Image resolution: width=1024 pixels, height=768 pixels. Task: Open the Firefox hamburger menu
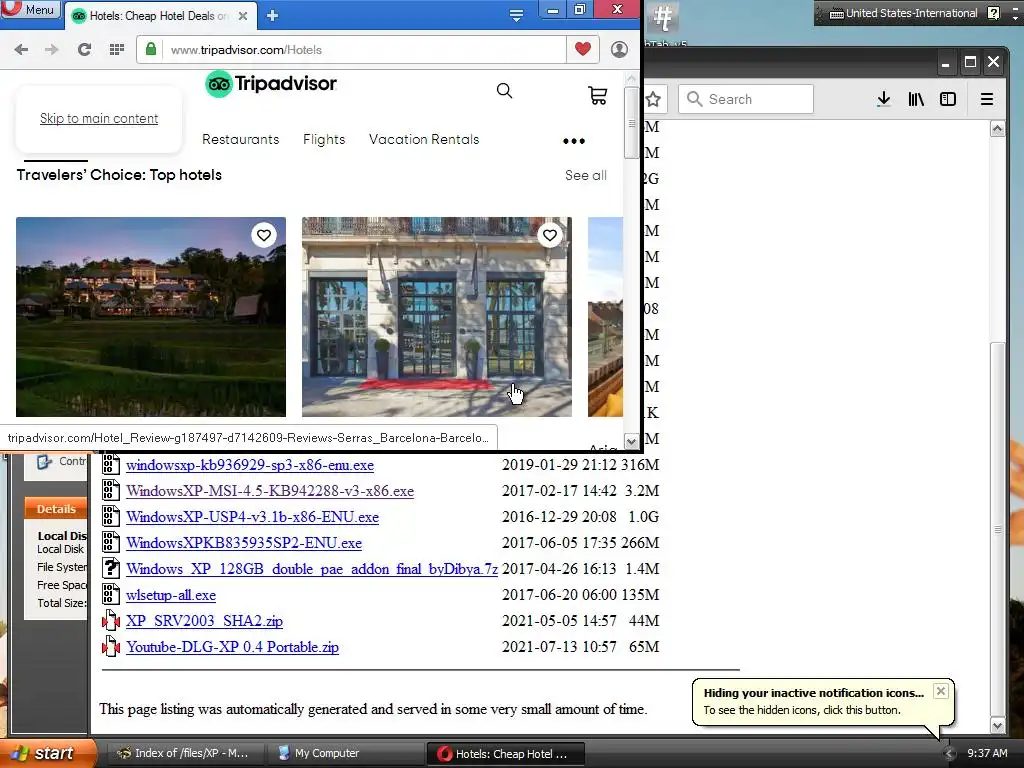[x=987, y=99]
